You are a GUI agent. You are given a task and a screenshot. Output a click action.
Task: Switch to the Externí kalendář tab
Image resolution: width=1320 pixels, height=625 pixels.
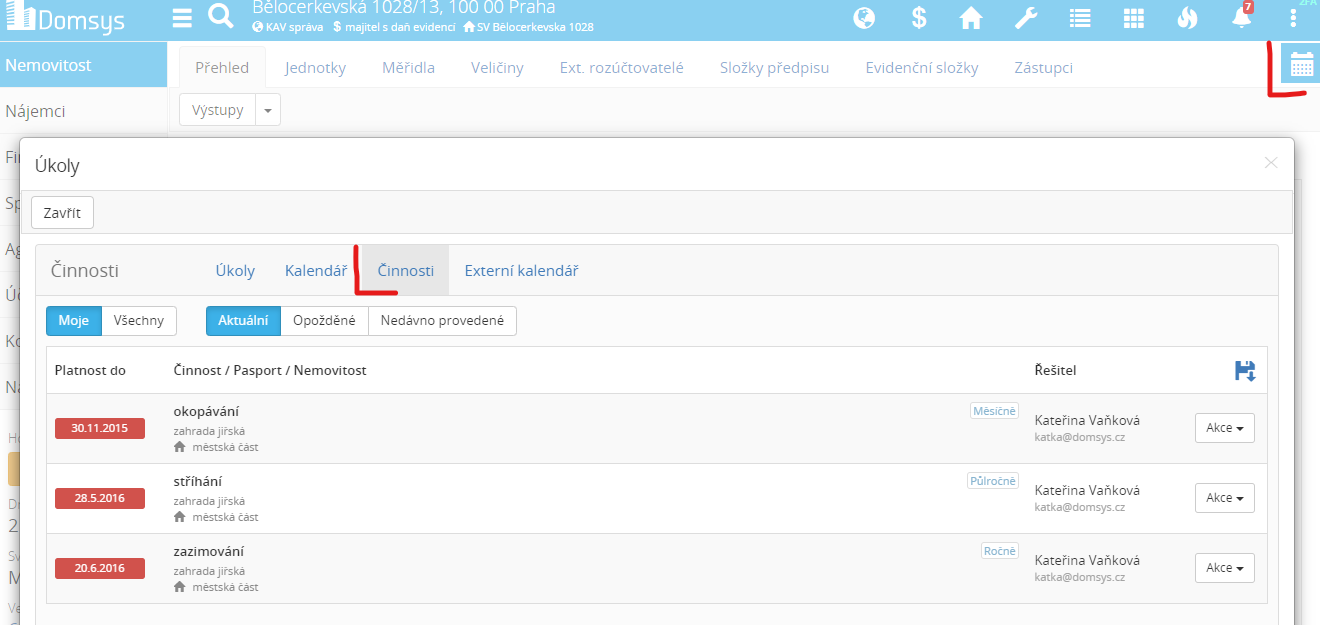tap(521, 270)
